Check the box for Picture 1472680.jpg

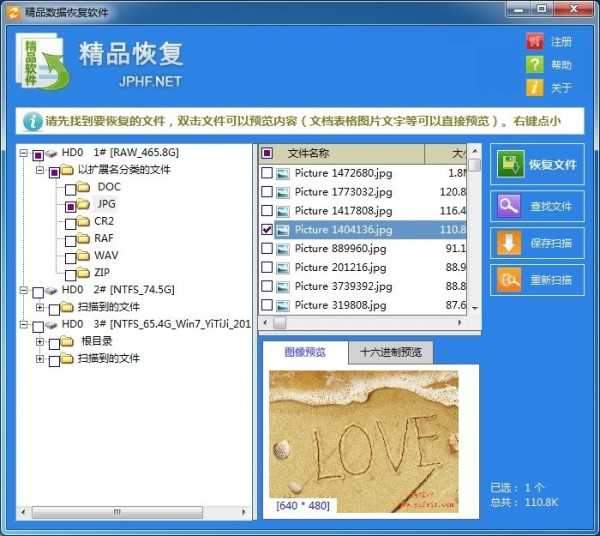(x=267, y=173)
